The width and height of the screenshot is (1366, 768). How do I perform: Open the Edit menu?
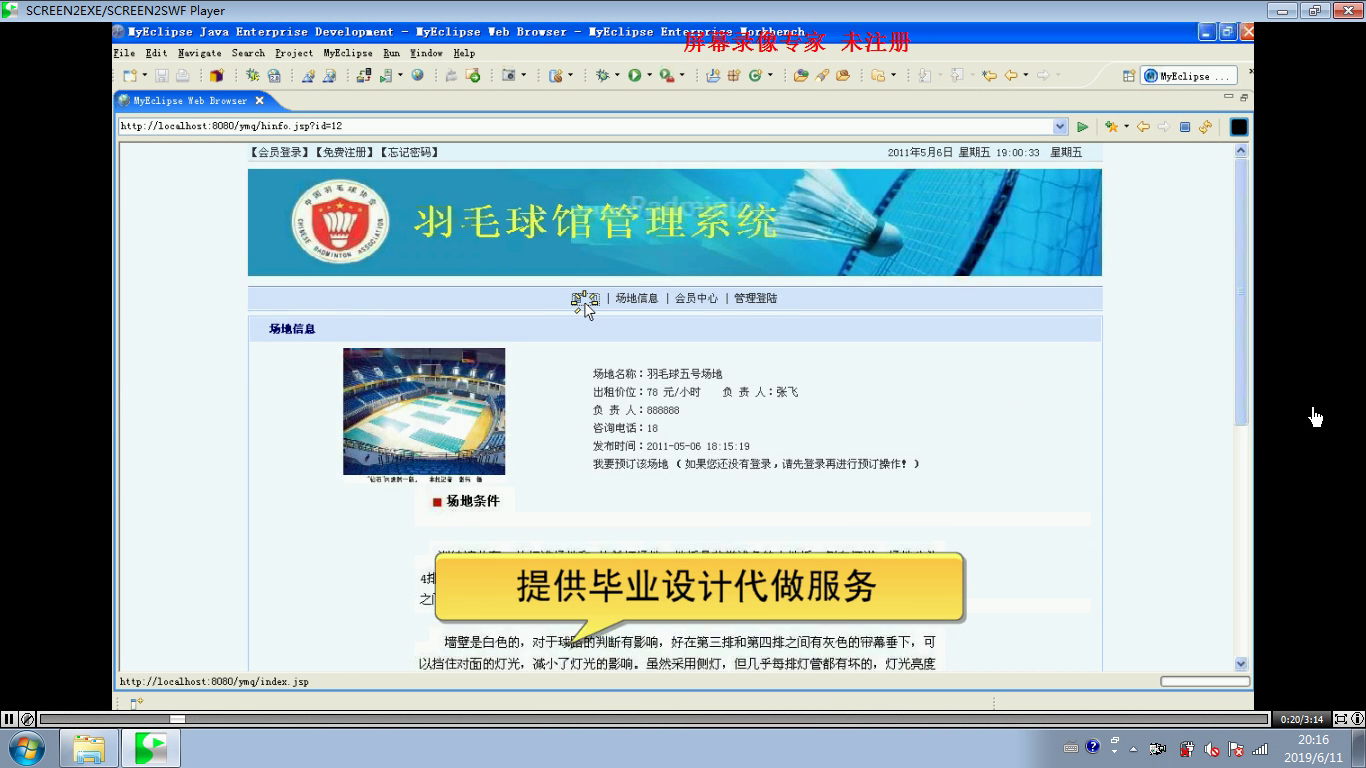(156, 53)
